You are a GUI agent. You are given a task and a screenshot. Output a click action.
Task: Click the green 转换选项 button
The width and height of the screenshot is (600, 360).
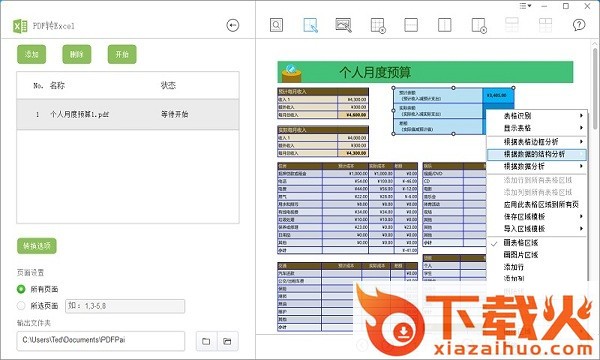pyautogui.click(x=37, y=246)
